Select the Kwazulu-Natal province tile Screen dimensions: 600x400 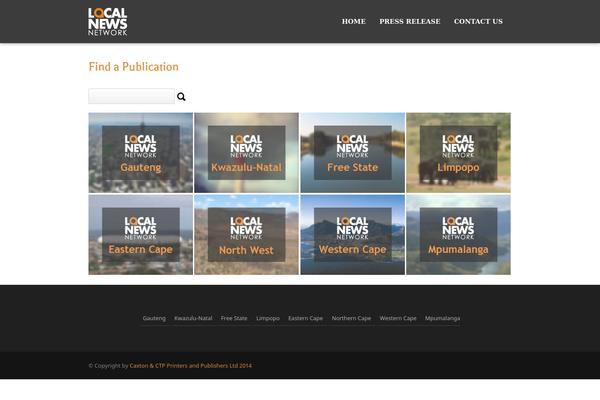click(246, 152)
